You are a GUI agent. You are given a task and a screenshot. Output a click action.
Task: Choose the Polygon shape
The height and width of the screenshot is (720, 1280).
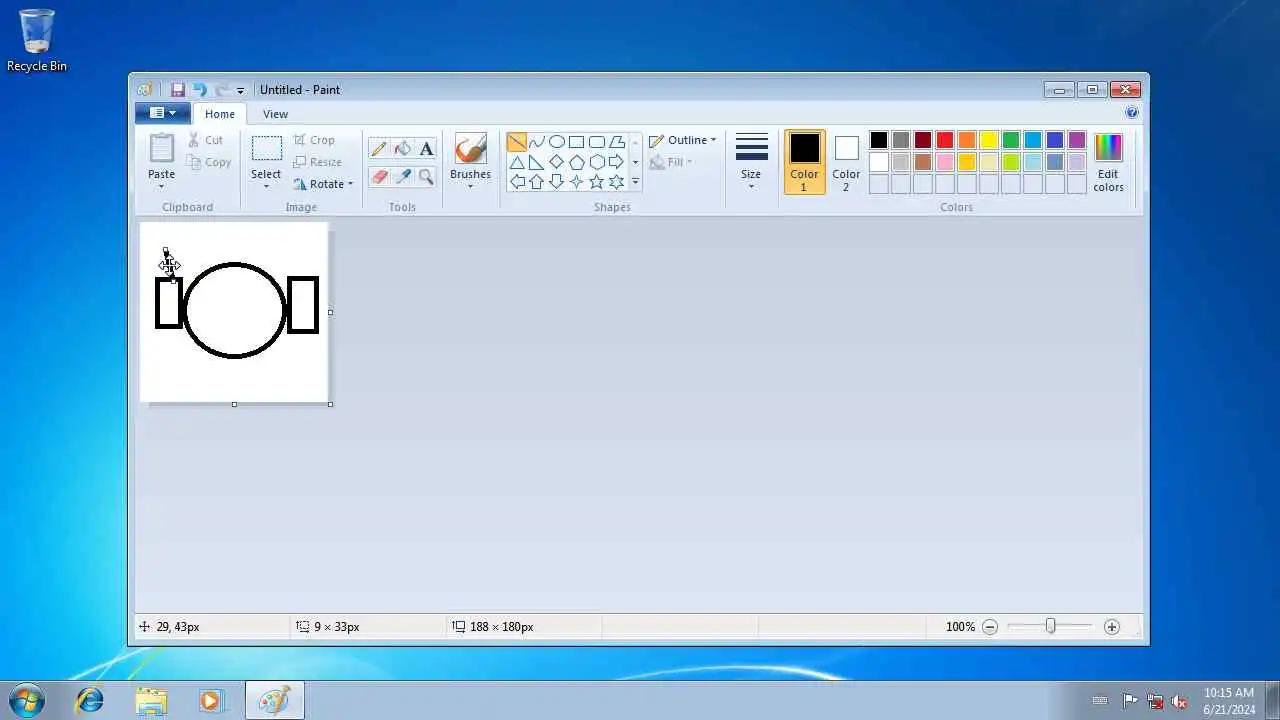(x=617, y=142)
